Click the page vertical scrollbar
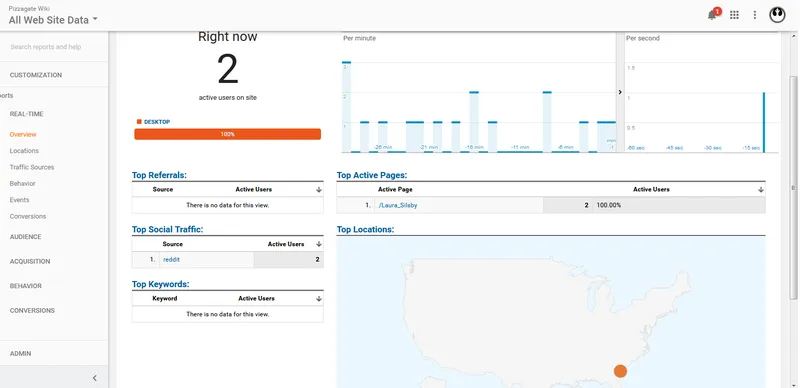The width and height of the screenshot is (800, 388). [793, 187]
